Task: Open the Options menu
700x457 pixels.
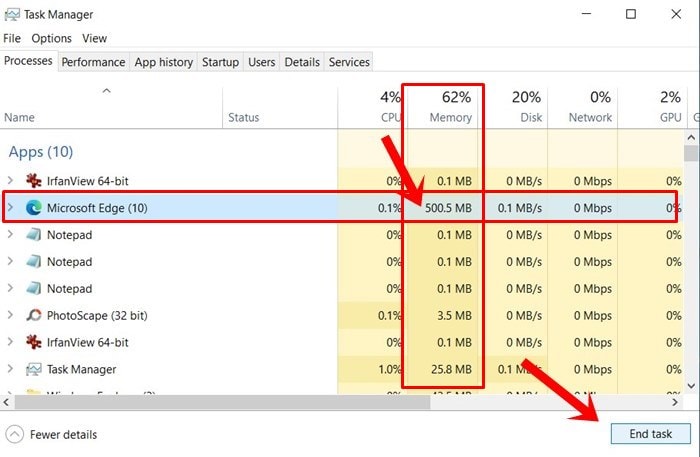Action: (x=51, y=38)
